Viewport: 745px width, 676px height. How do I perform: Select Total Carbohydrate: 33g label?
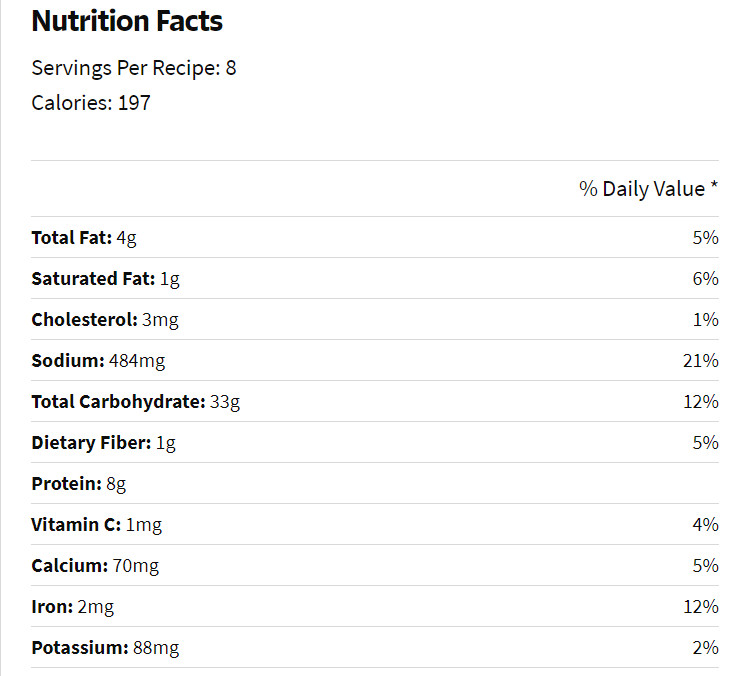(x=135, y=402)
